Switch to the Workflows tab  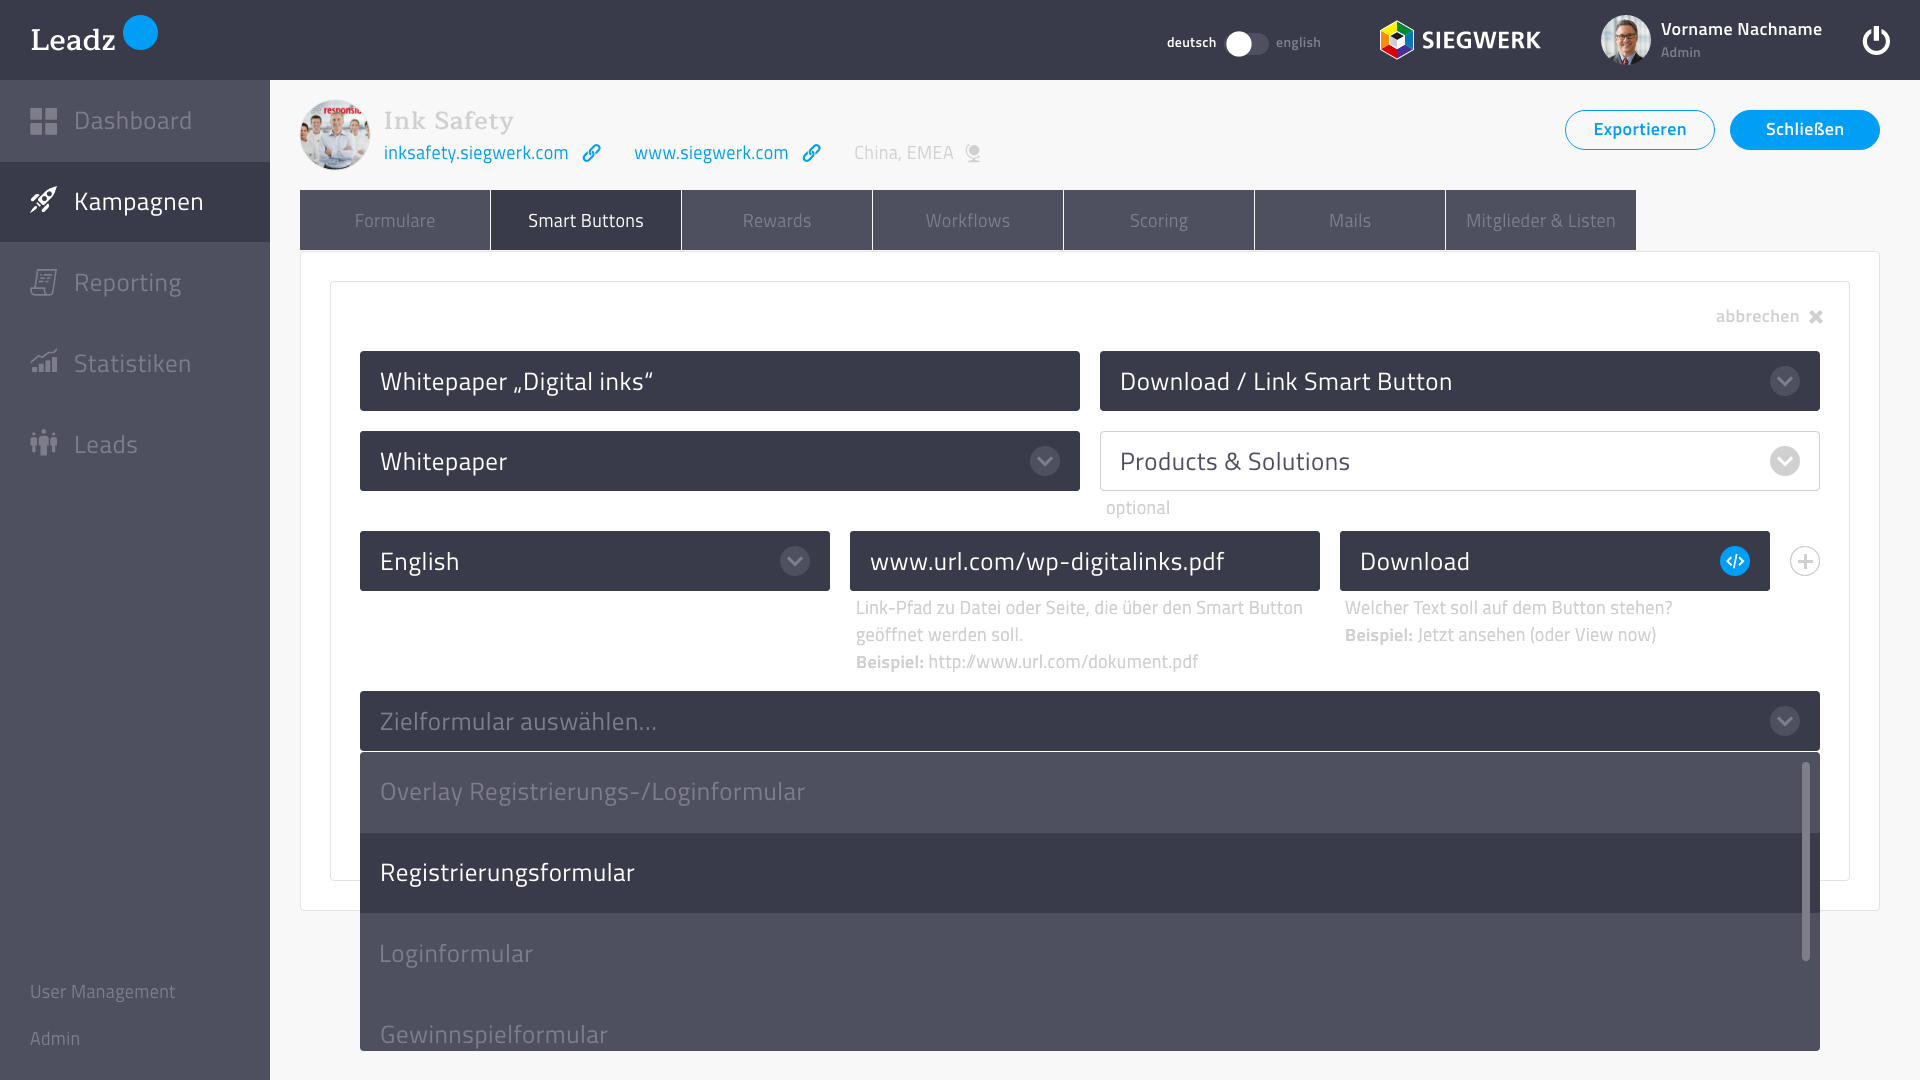pos(967,221)
